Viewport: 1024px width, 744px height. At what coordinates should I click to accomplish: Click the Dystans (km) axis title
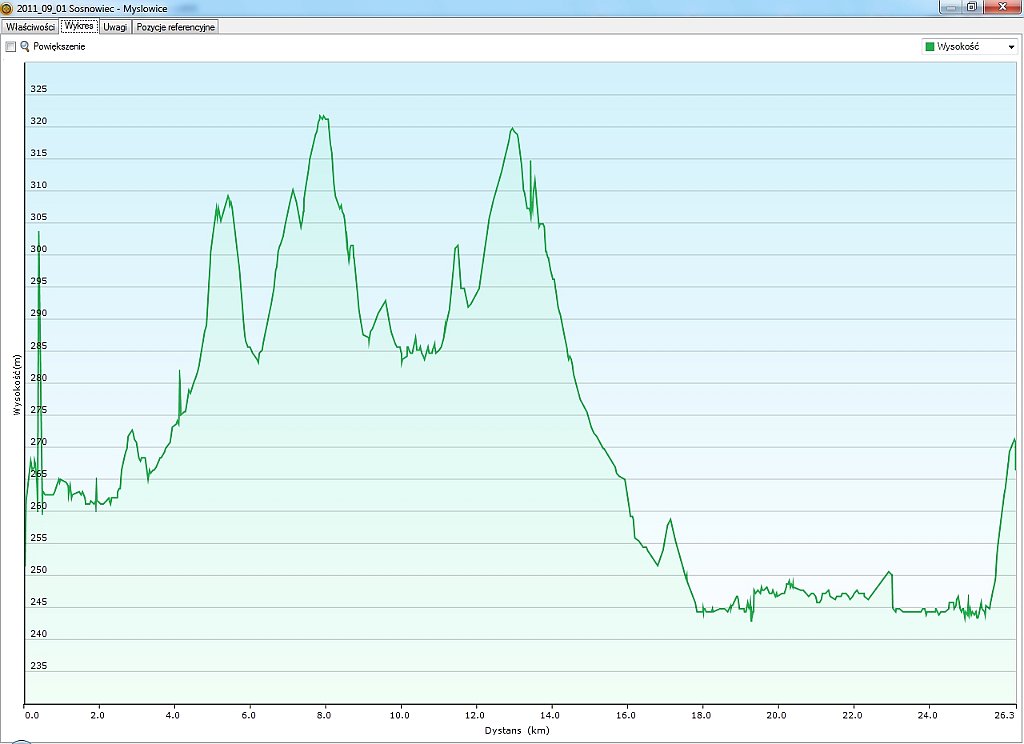(x=518, y=731)
